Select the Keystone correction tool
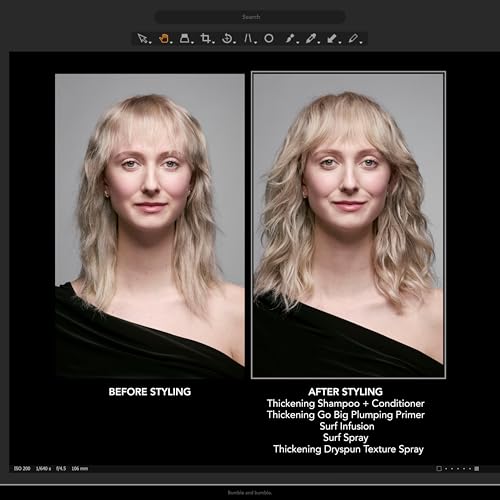Viewport: 500px width, 500px height. [248, 39]
